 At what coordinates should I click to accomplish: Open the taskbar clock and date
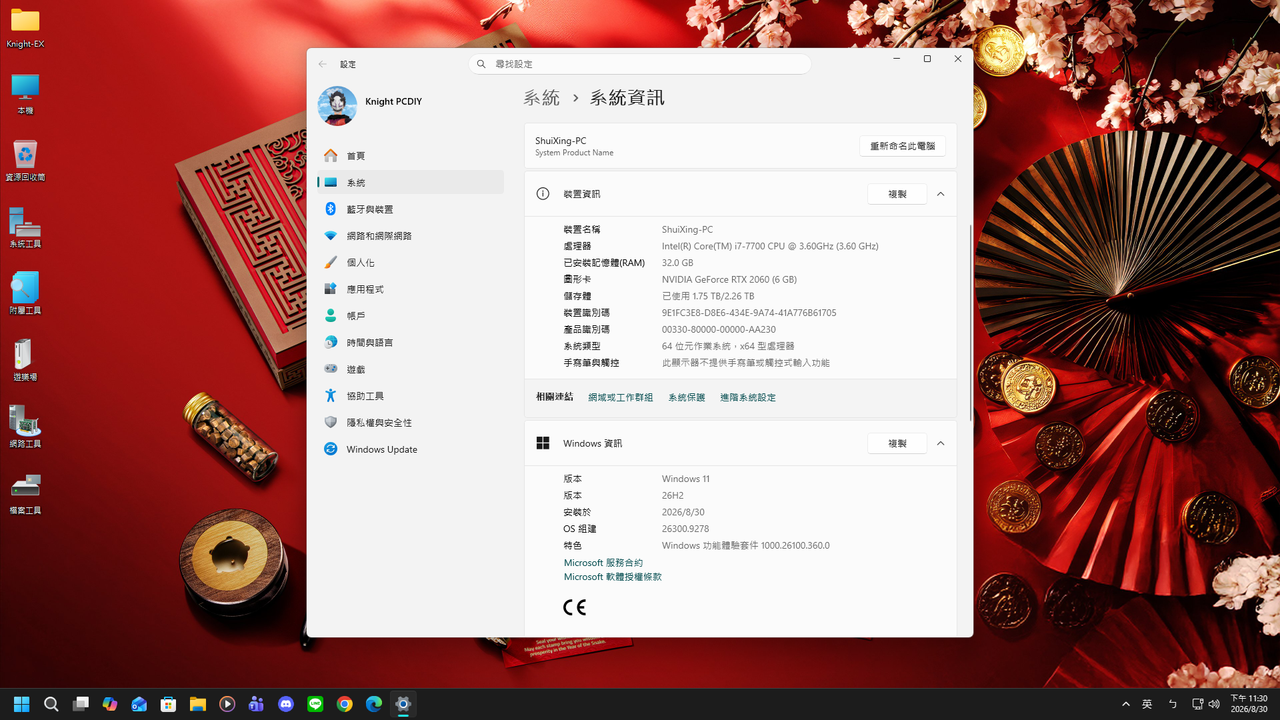[x=1248, y=704]
